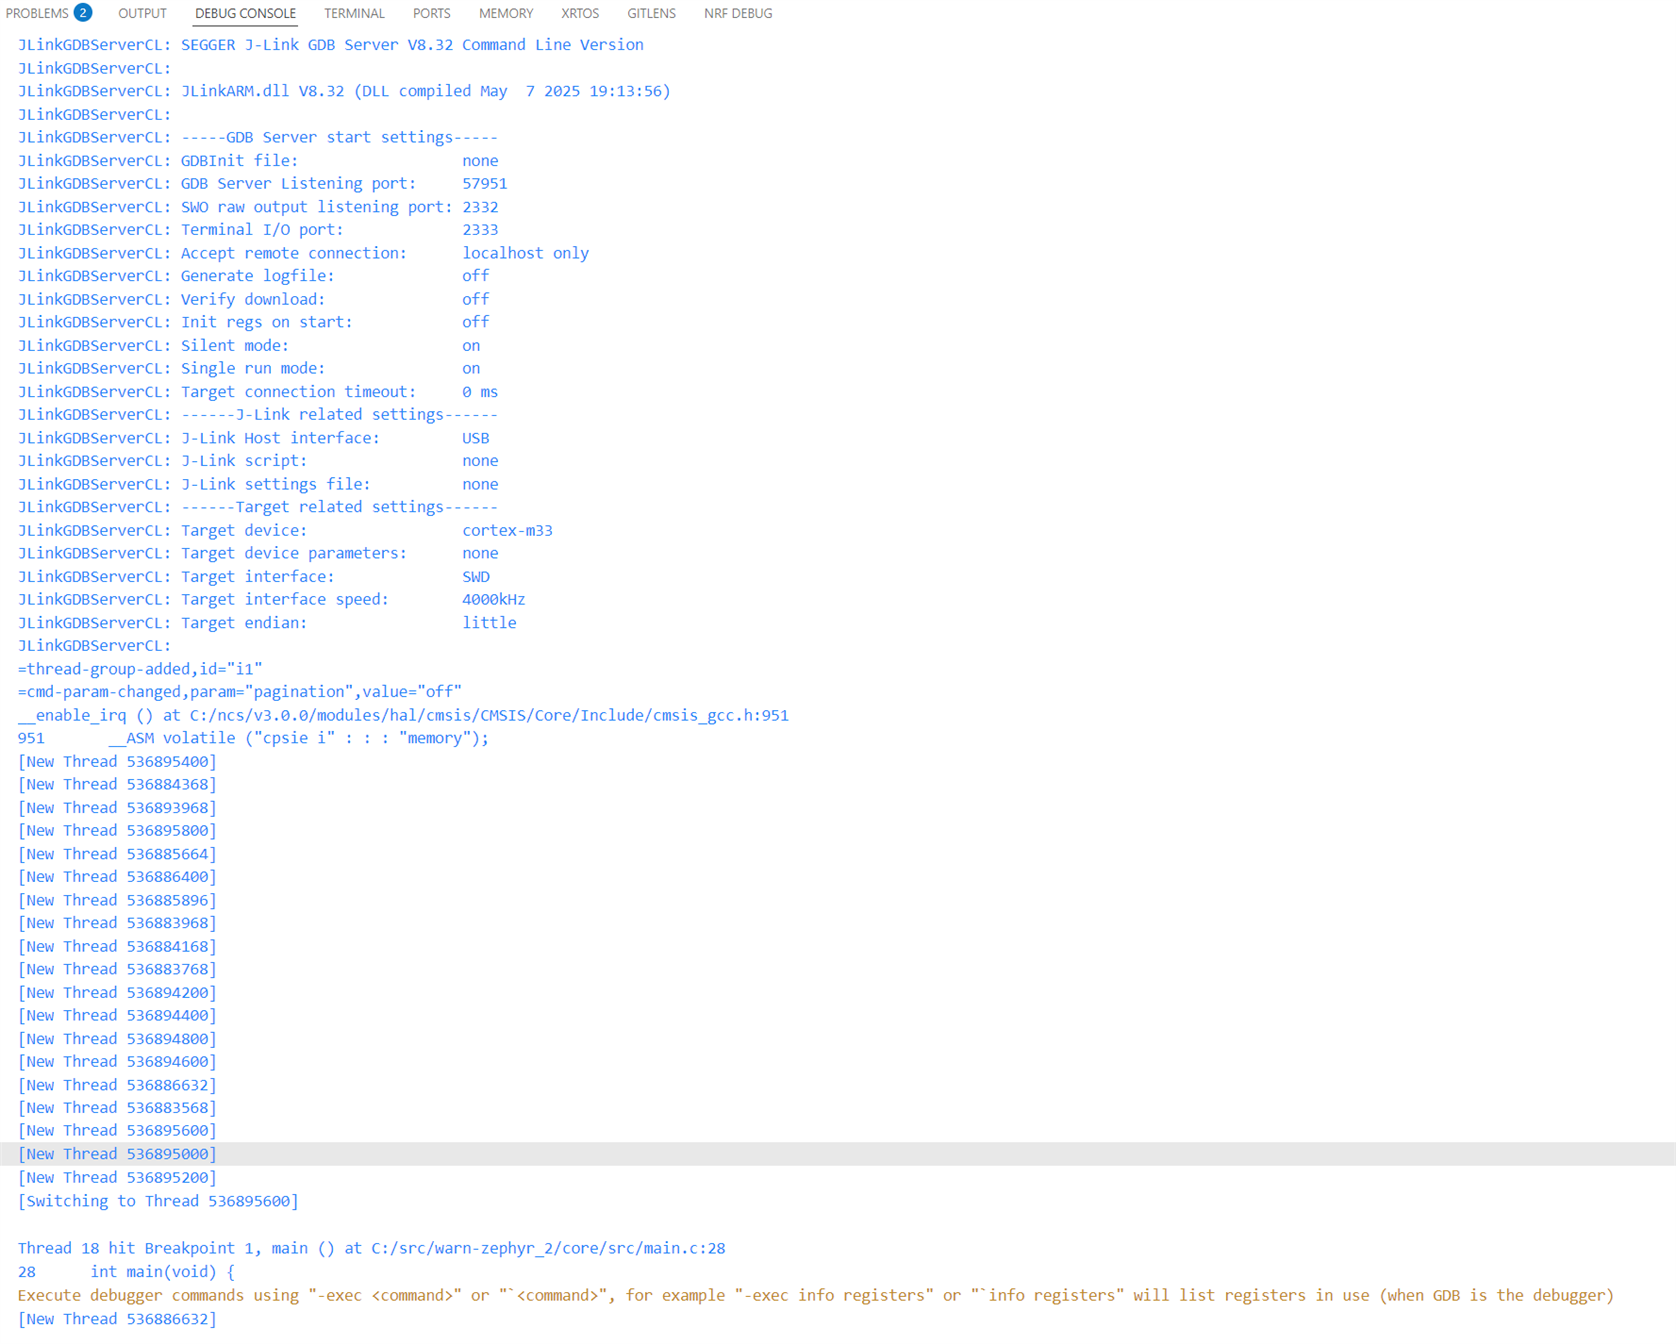
Task: Select the DEBUG CONSOLE tab
Action: click(x=245, y=13)
